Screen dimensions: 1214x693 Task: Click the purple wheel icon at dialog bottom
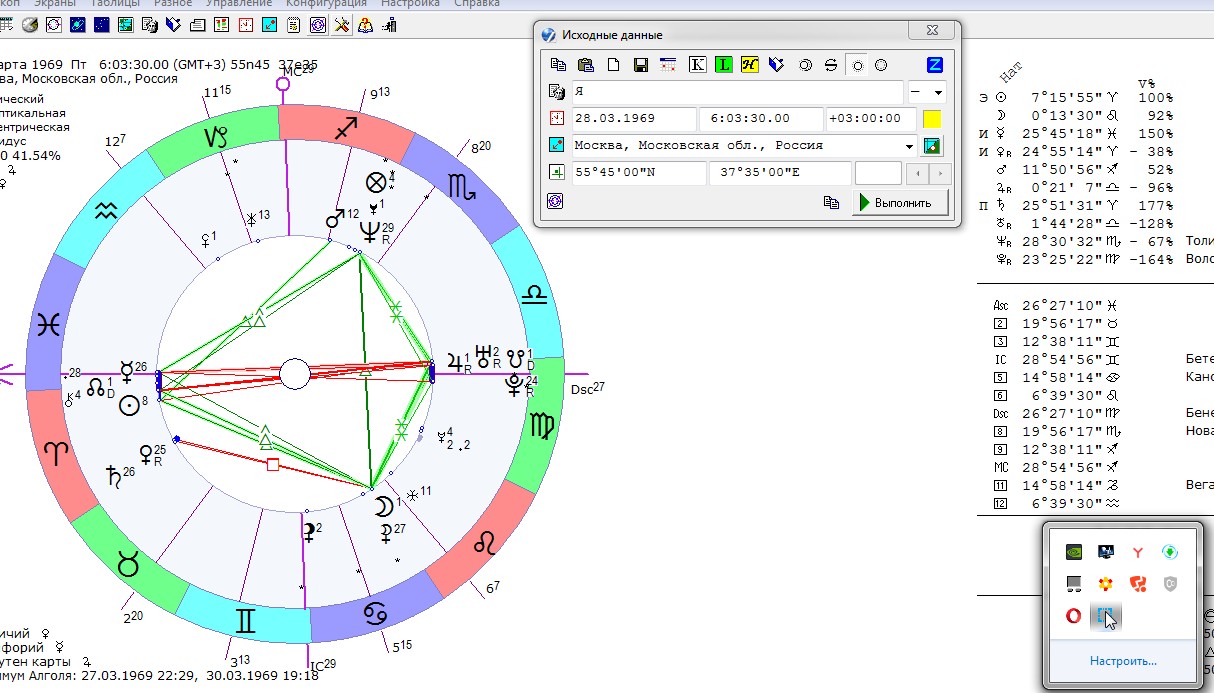coord(555,201)
